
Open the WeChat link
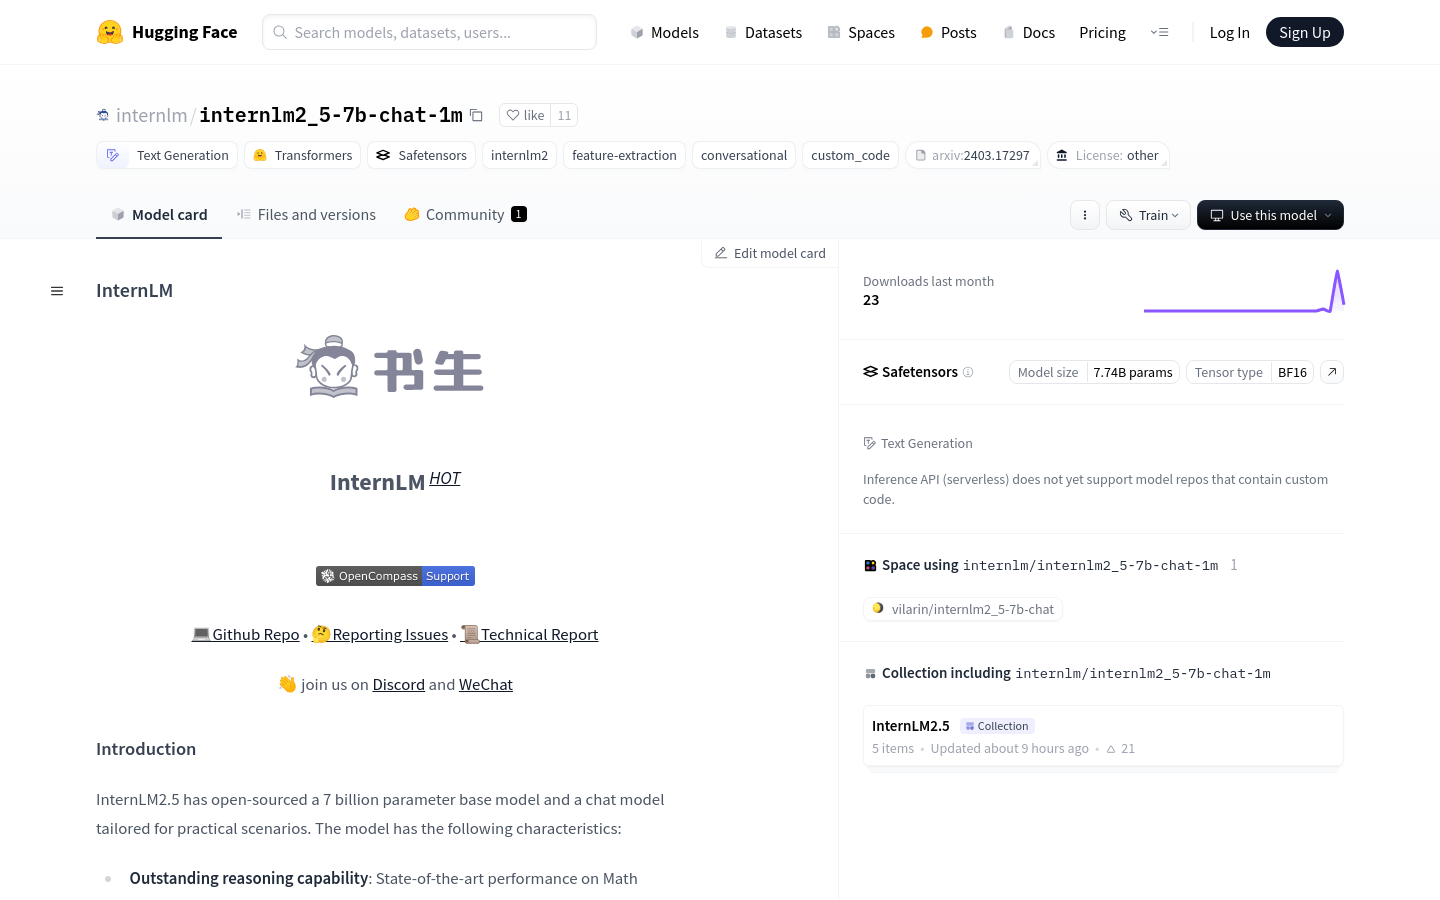click(x=486, y=684)
